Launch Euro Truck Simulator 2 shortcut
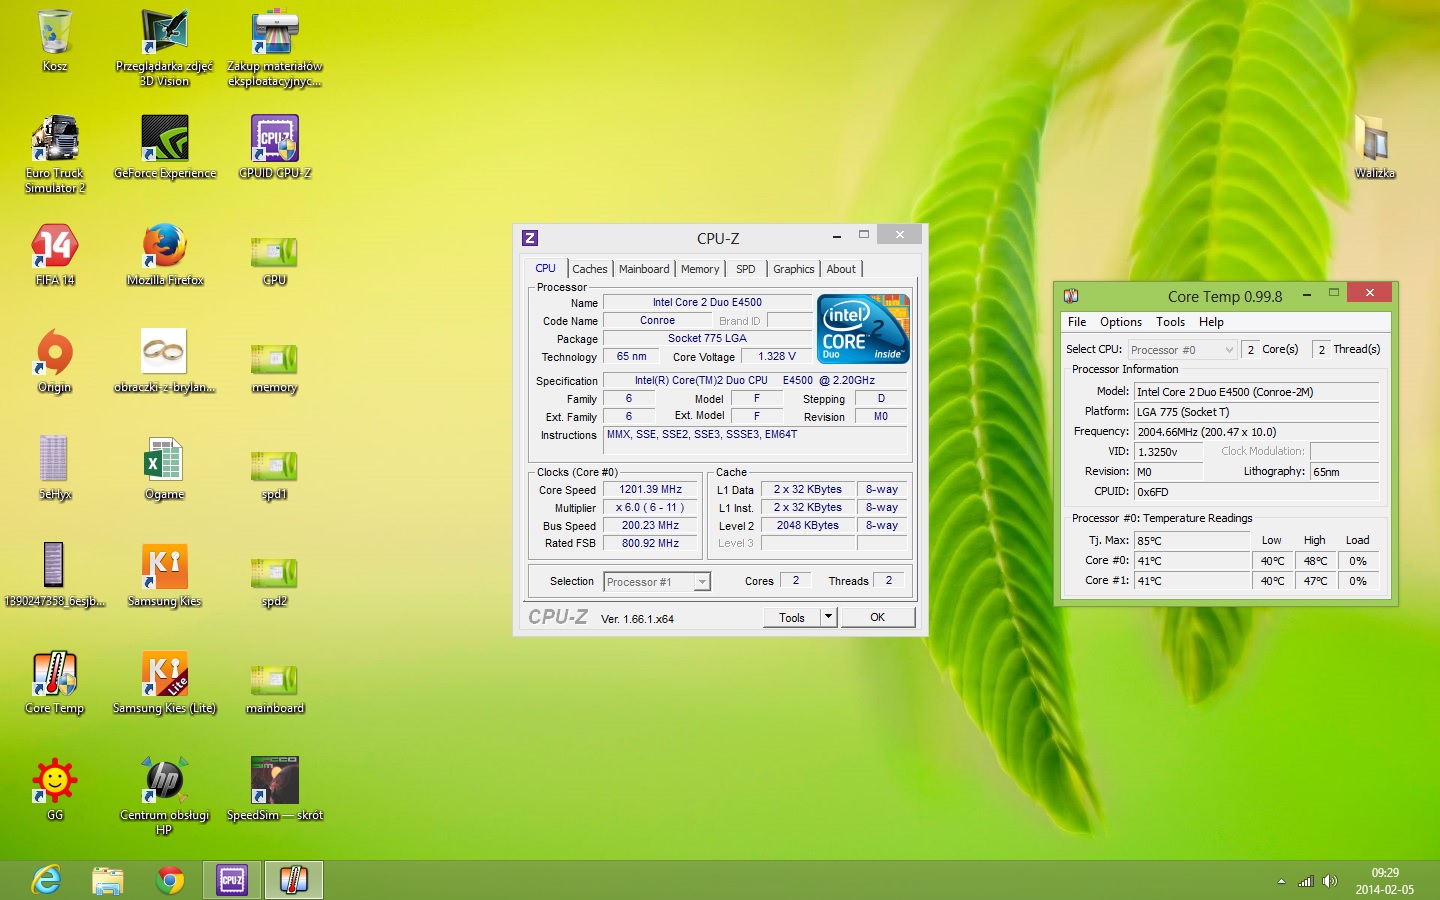The width and height of the screenshot is (1440, 900). [55, 140]
